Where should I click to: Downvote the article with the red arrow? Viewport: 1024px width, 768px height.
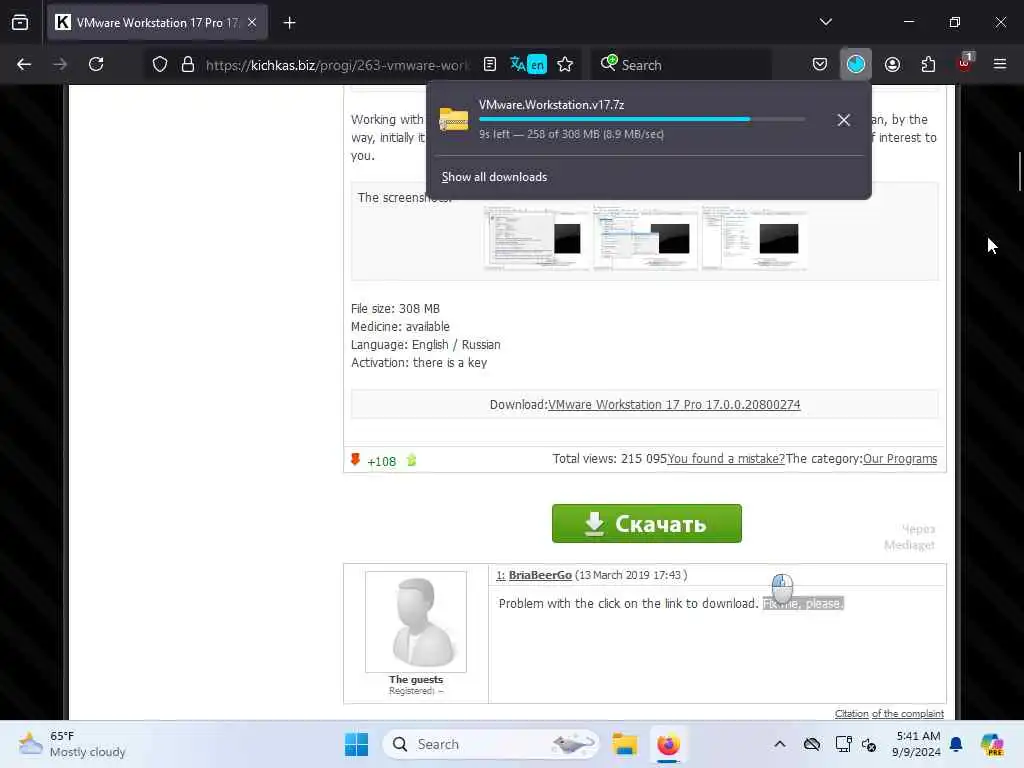(x=355, y=460)
